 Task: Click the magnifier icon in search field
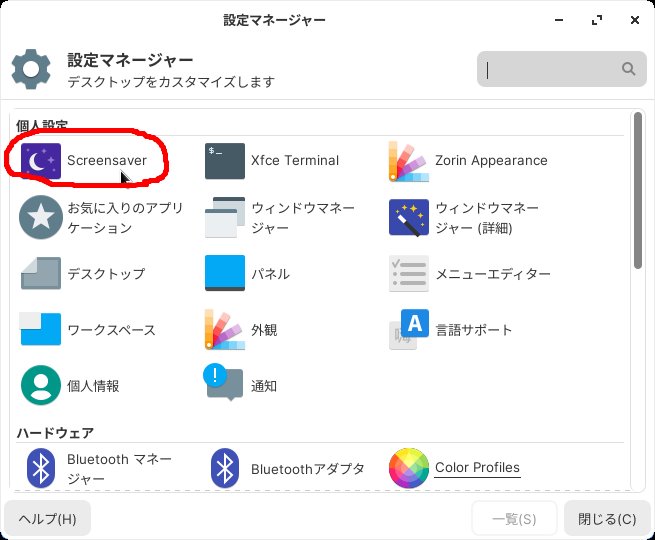628,69
